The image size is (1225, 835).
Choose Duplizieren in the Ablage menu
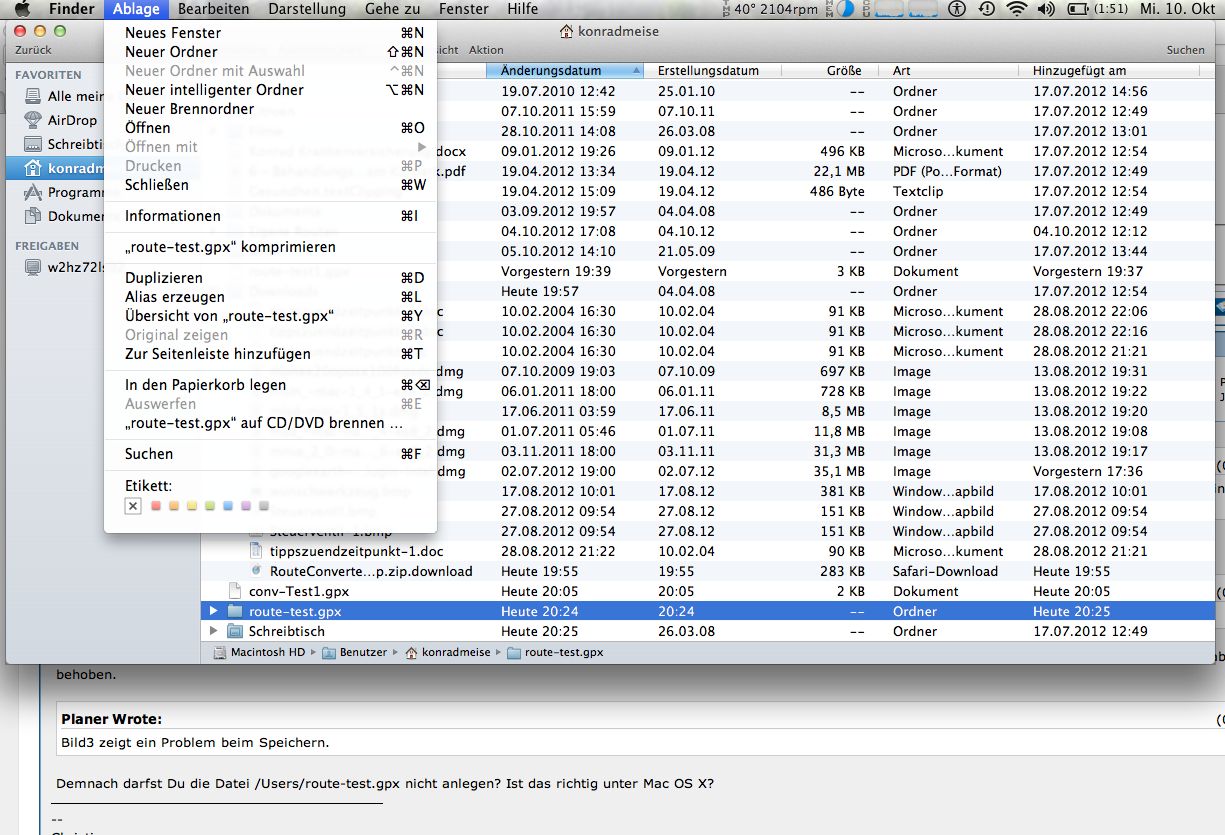(164, 278)
